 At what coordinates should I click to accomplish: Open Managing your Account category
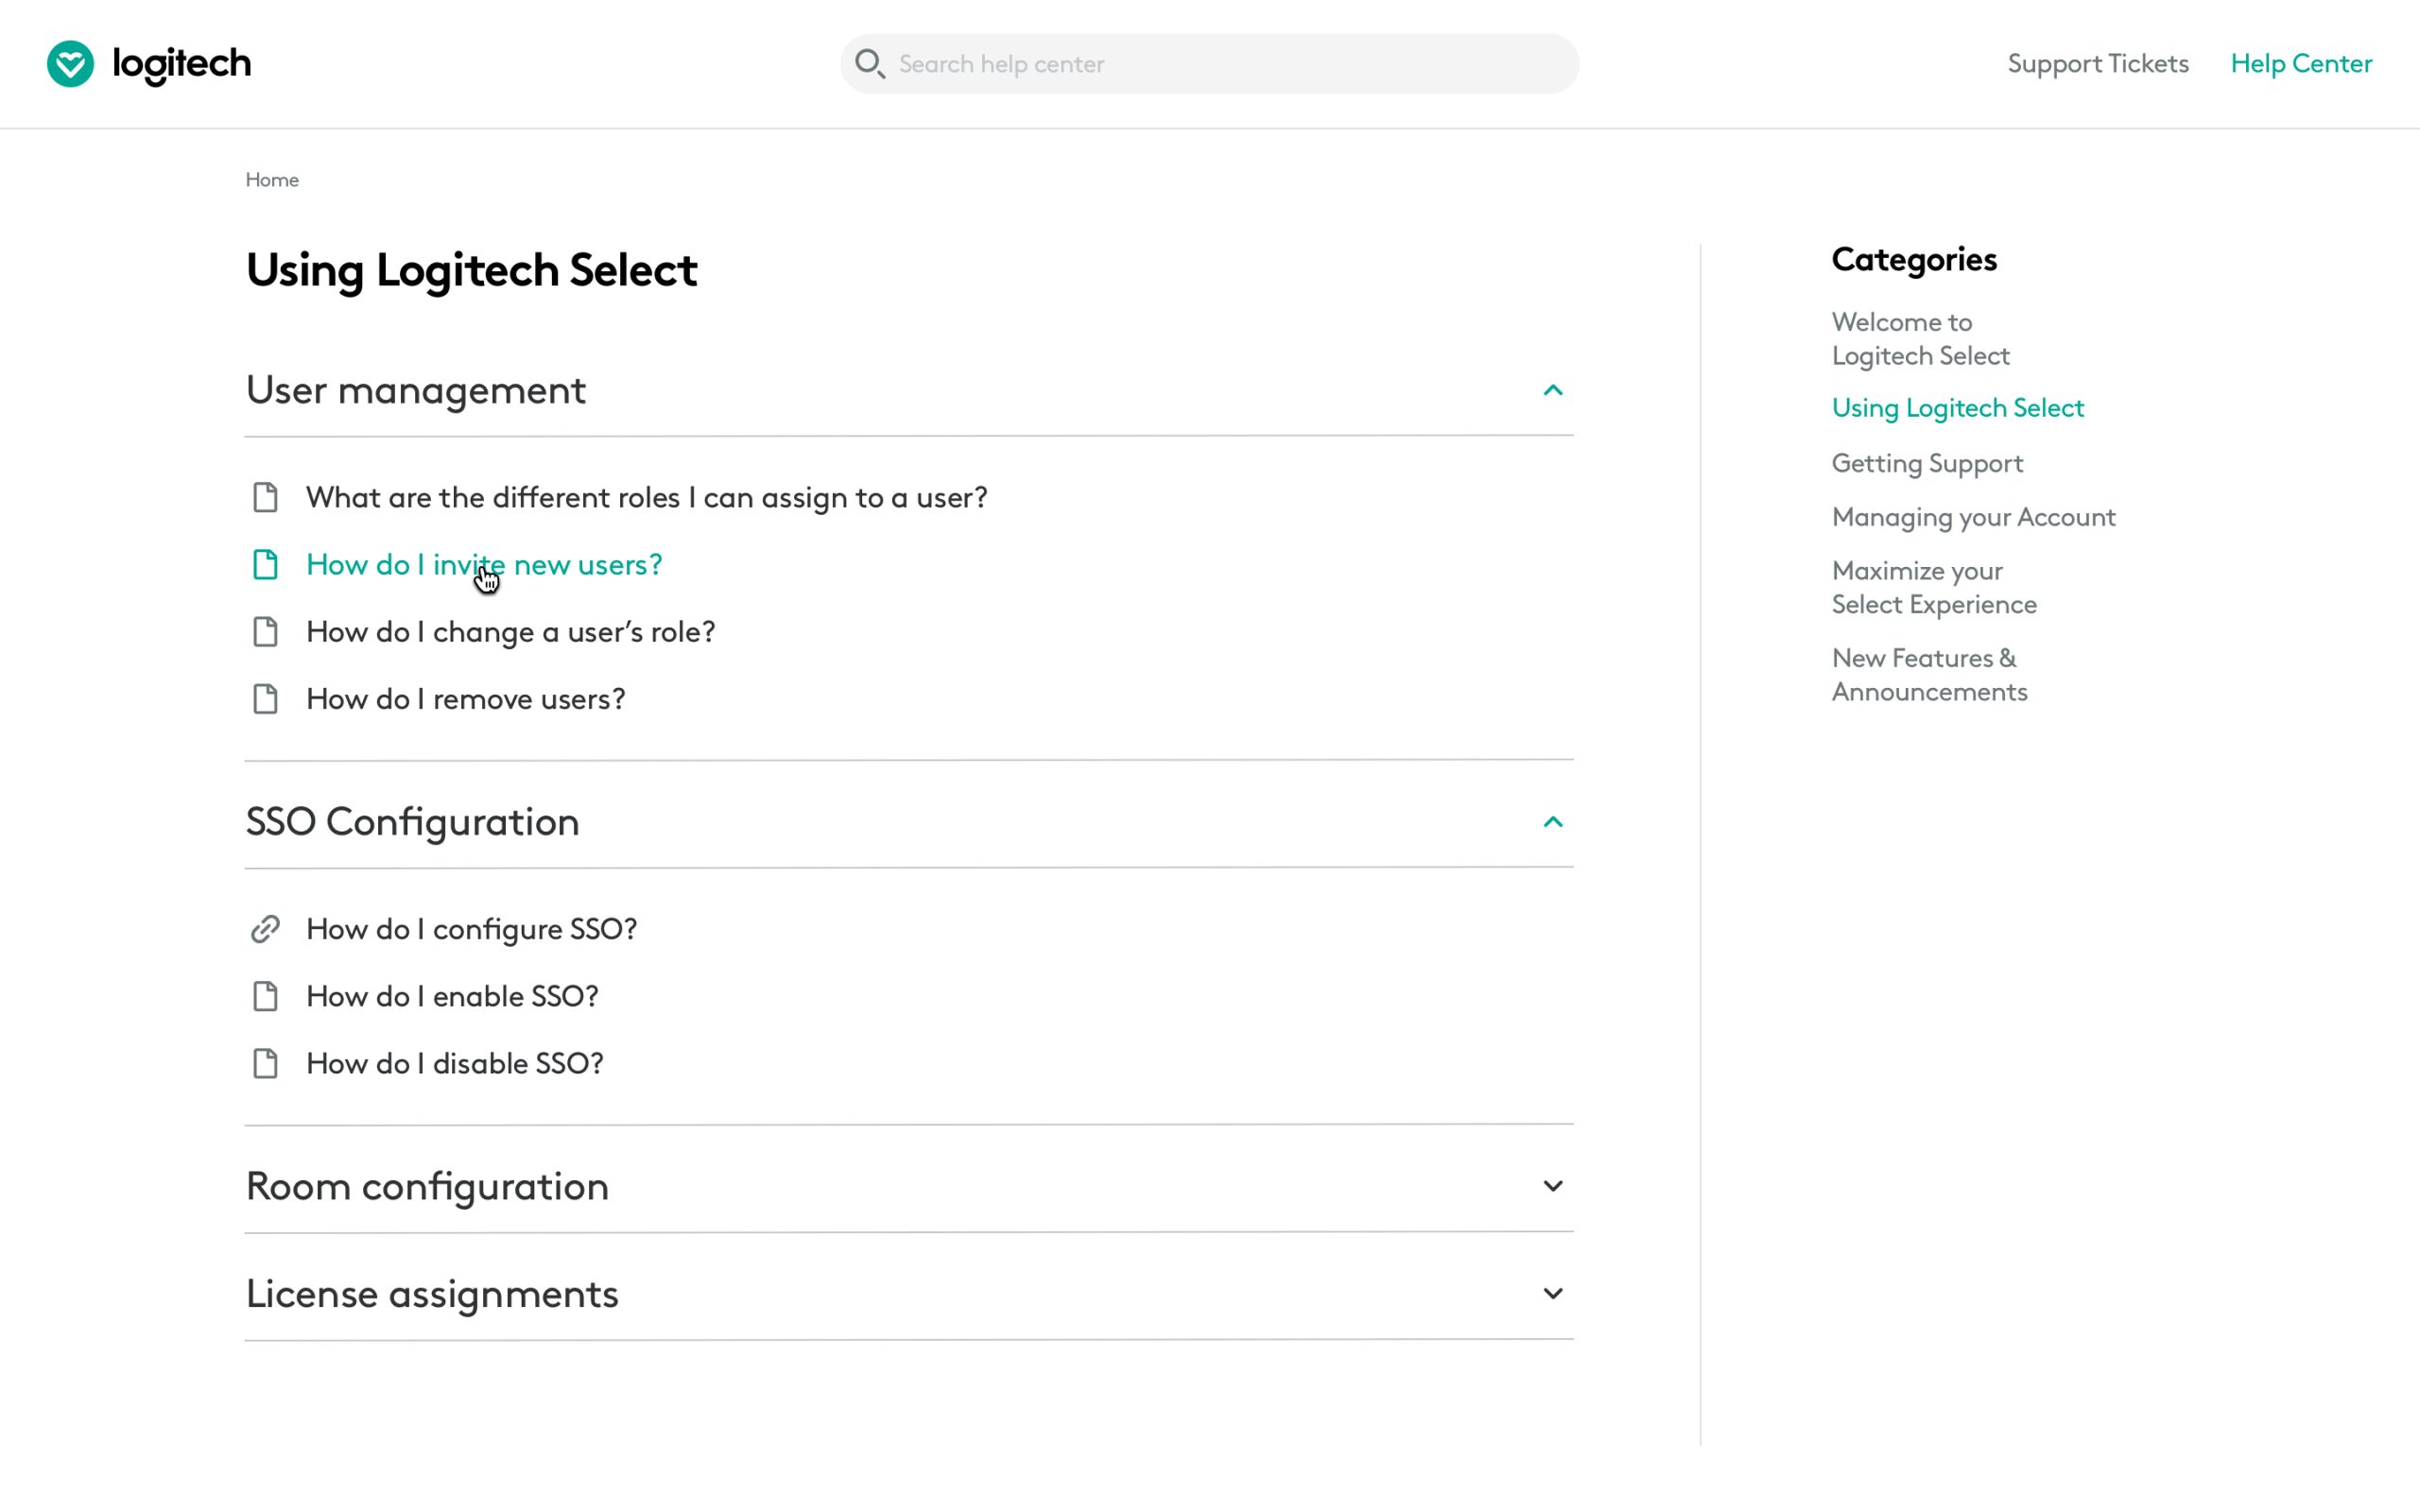click(1973, 517)
